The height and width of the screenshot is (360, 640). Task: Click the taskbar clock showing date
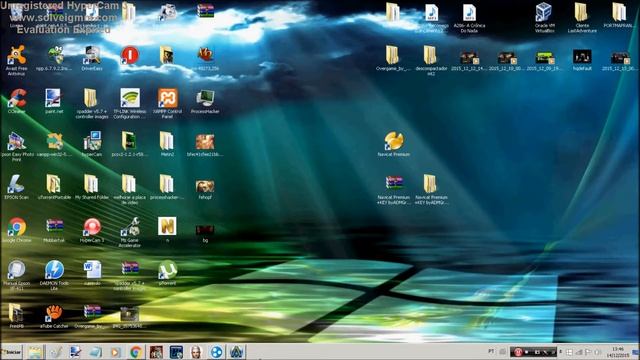tap(618, 352)
